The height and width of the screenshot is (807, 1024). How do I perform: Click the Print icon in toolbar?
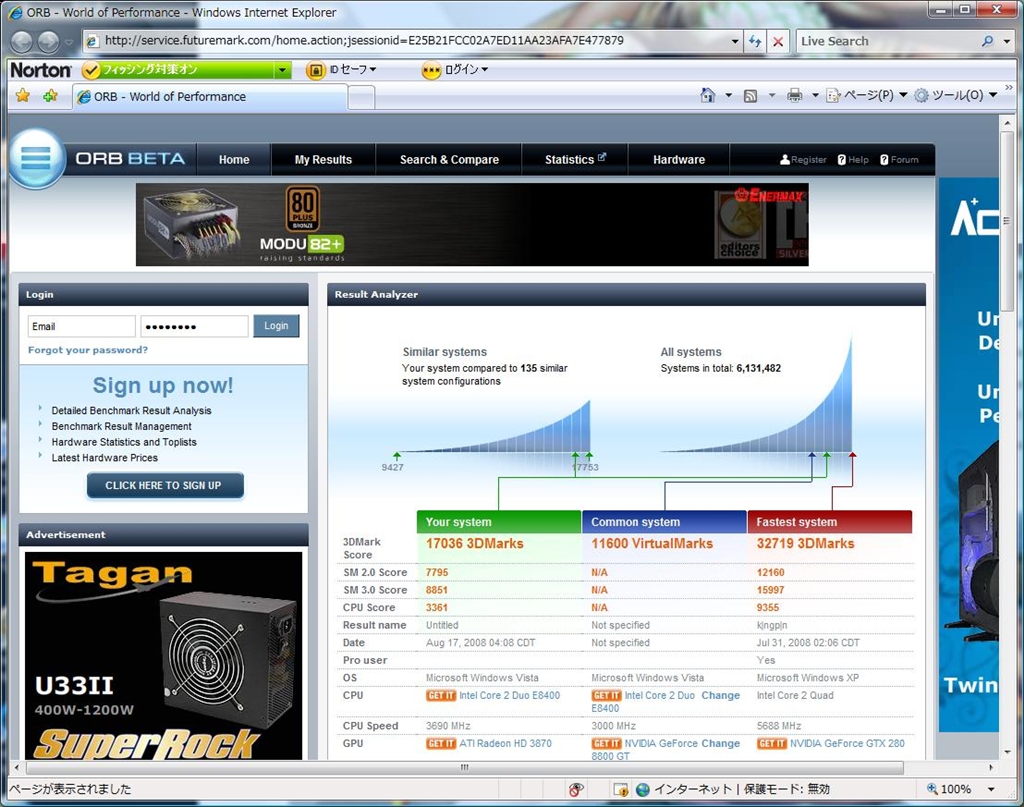click(x=795, y=95)
